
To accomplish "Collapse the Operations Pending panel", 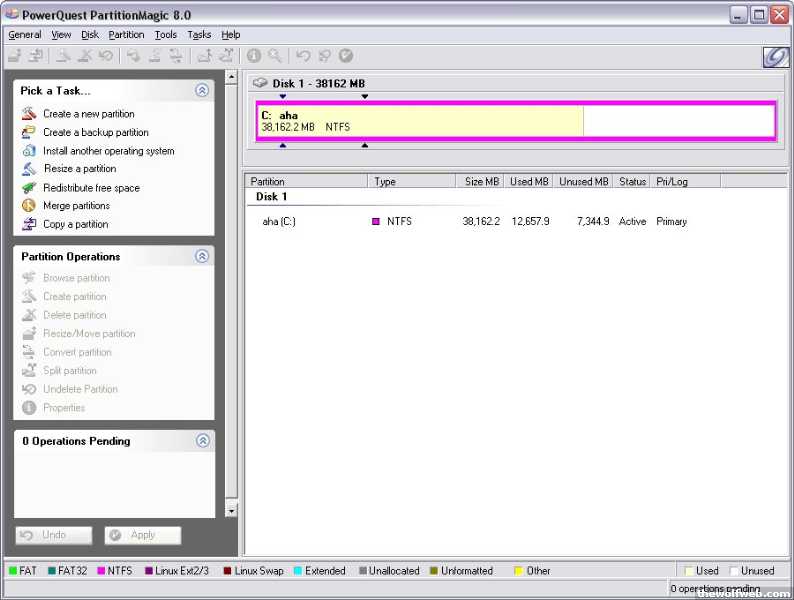I will (x=202, y=441).
